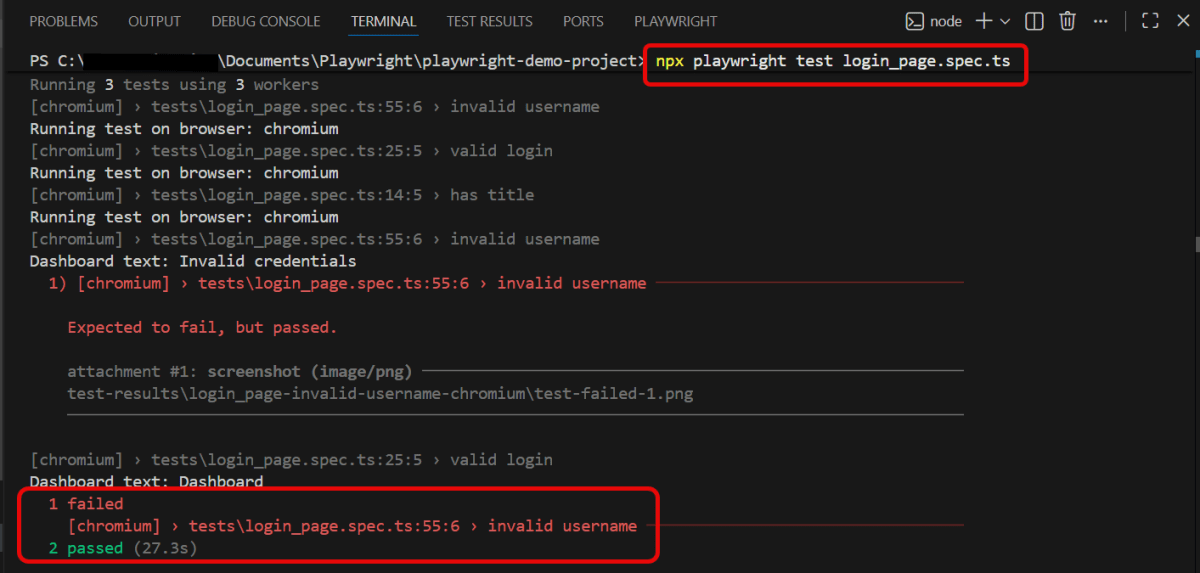The height and width of the screenshot is (573, 1200).
Task: Click the terminal scrollbar thumb
Action: (1195, 244)
